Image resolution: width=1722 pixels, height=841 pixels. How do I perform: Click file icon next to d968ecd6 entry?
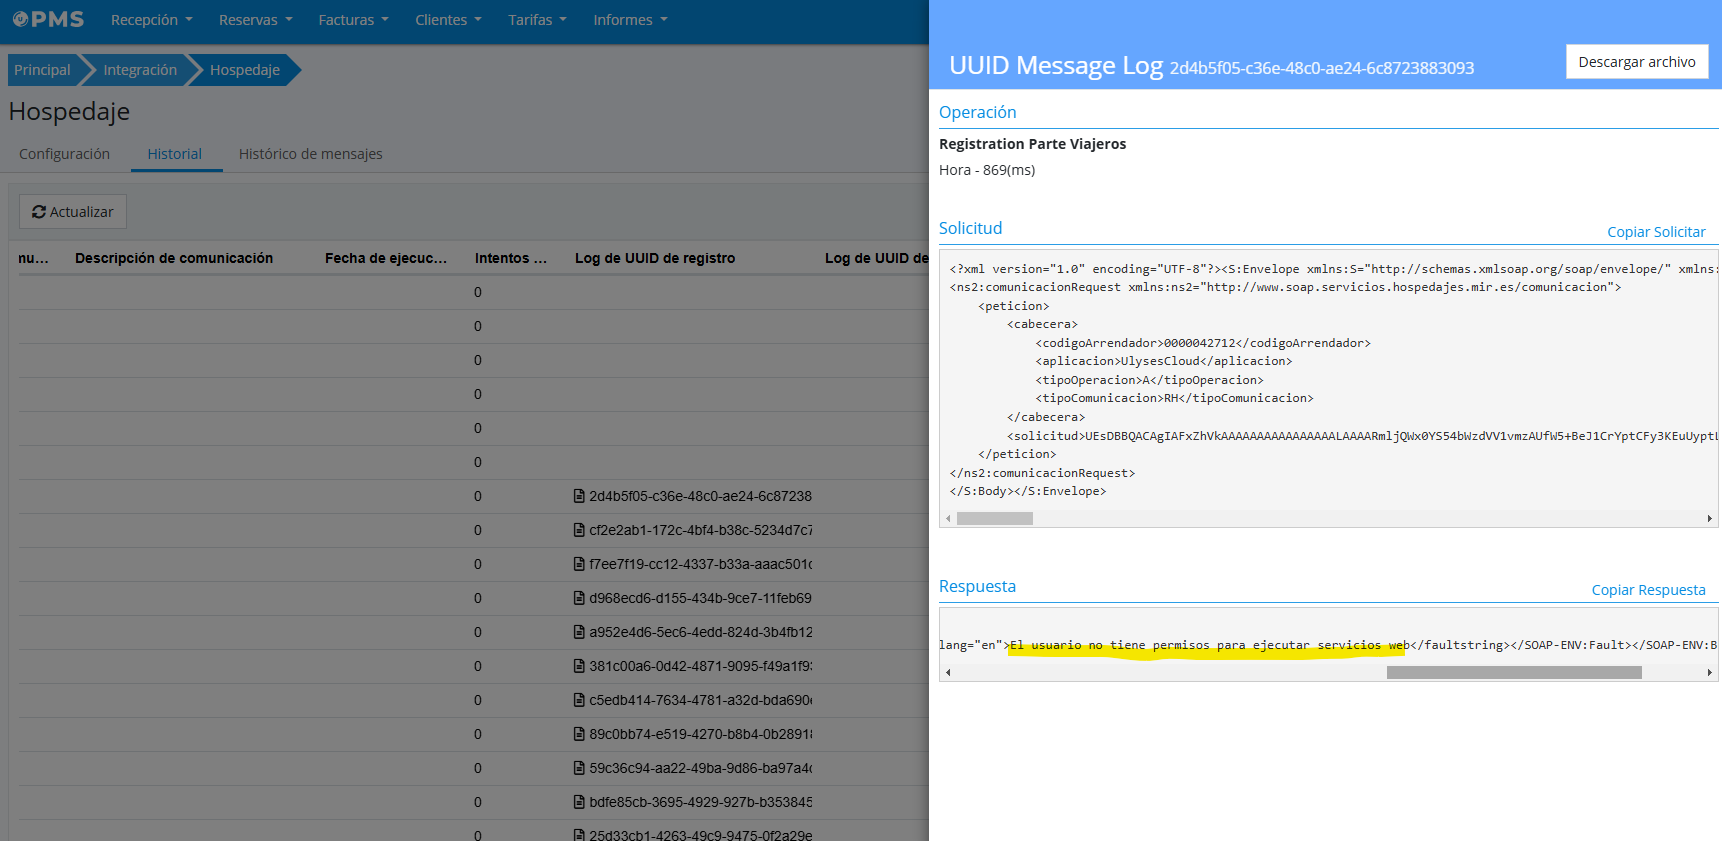(579, 598)
